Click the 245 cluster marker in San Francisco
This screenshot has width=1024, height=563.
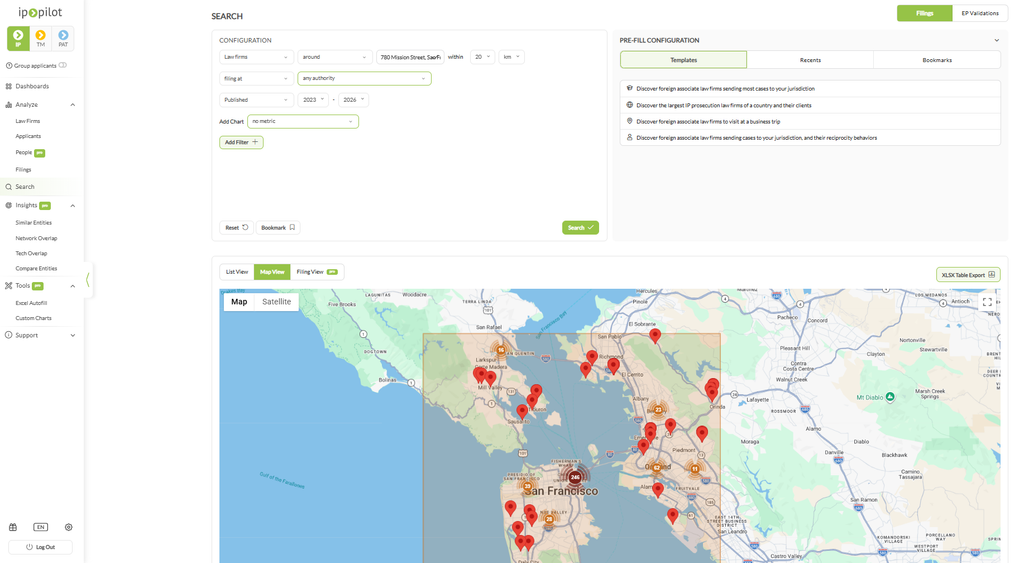pos(575,477)
